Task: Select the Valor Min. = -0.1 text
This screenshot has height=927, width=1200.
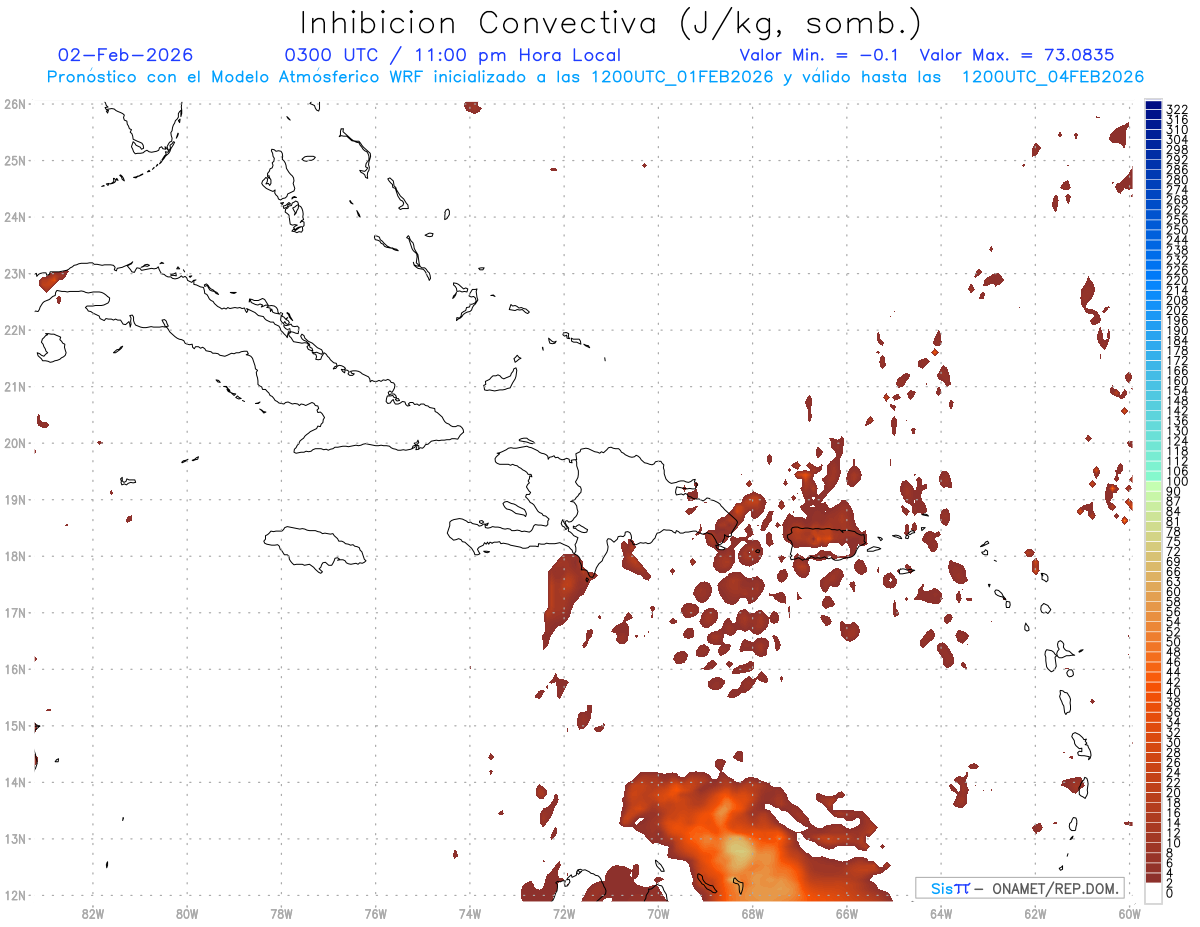Action: coord(818,55)
